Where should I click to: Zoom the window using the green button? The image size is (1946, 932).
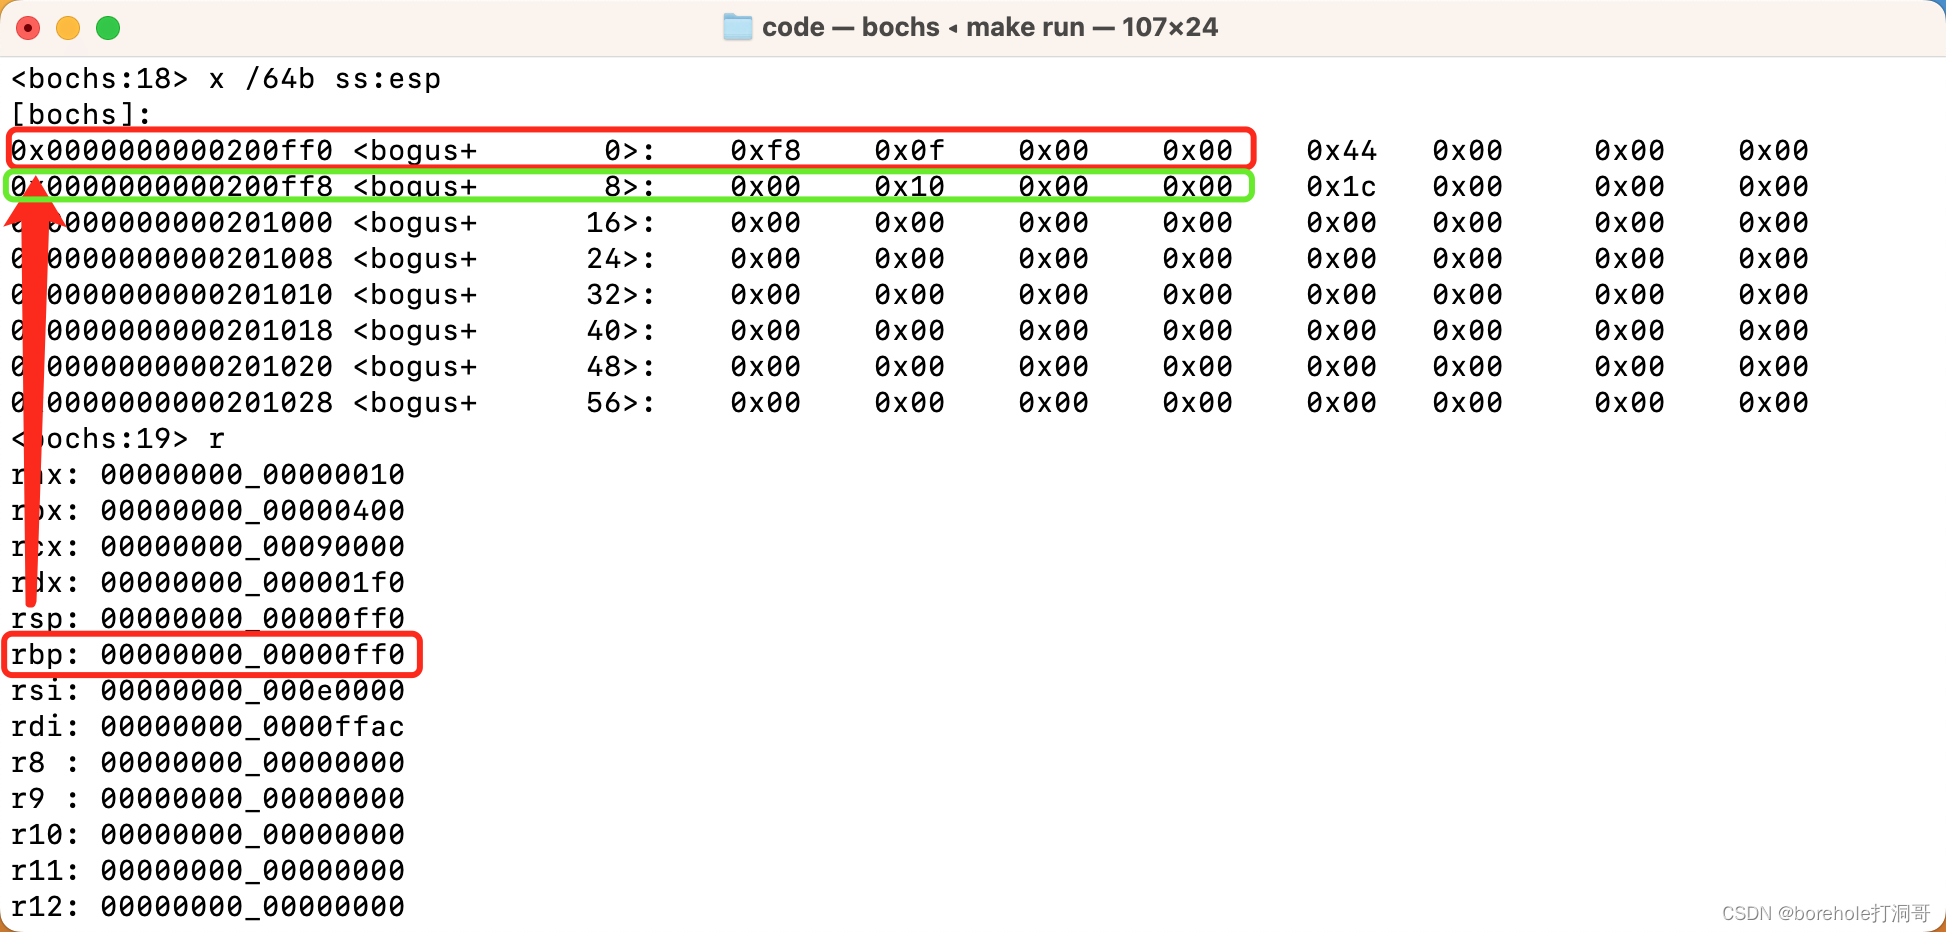tap(108, 28)
